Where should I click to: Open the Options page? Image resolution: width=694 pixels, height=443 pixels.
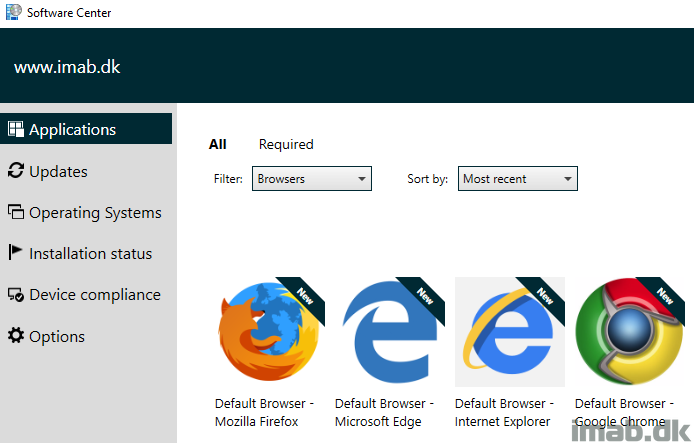pyautogui.click(x=57, y=337)
